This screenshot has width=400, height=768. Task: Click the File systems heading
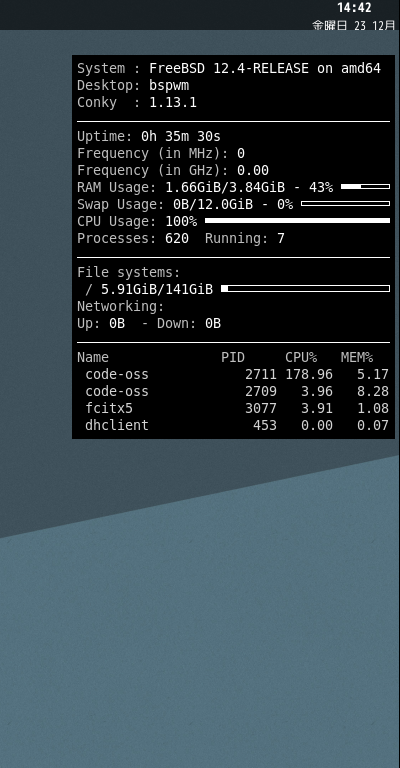point(129,272)
